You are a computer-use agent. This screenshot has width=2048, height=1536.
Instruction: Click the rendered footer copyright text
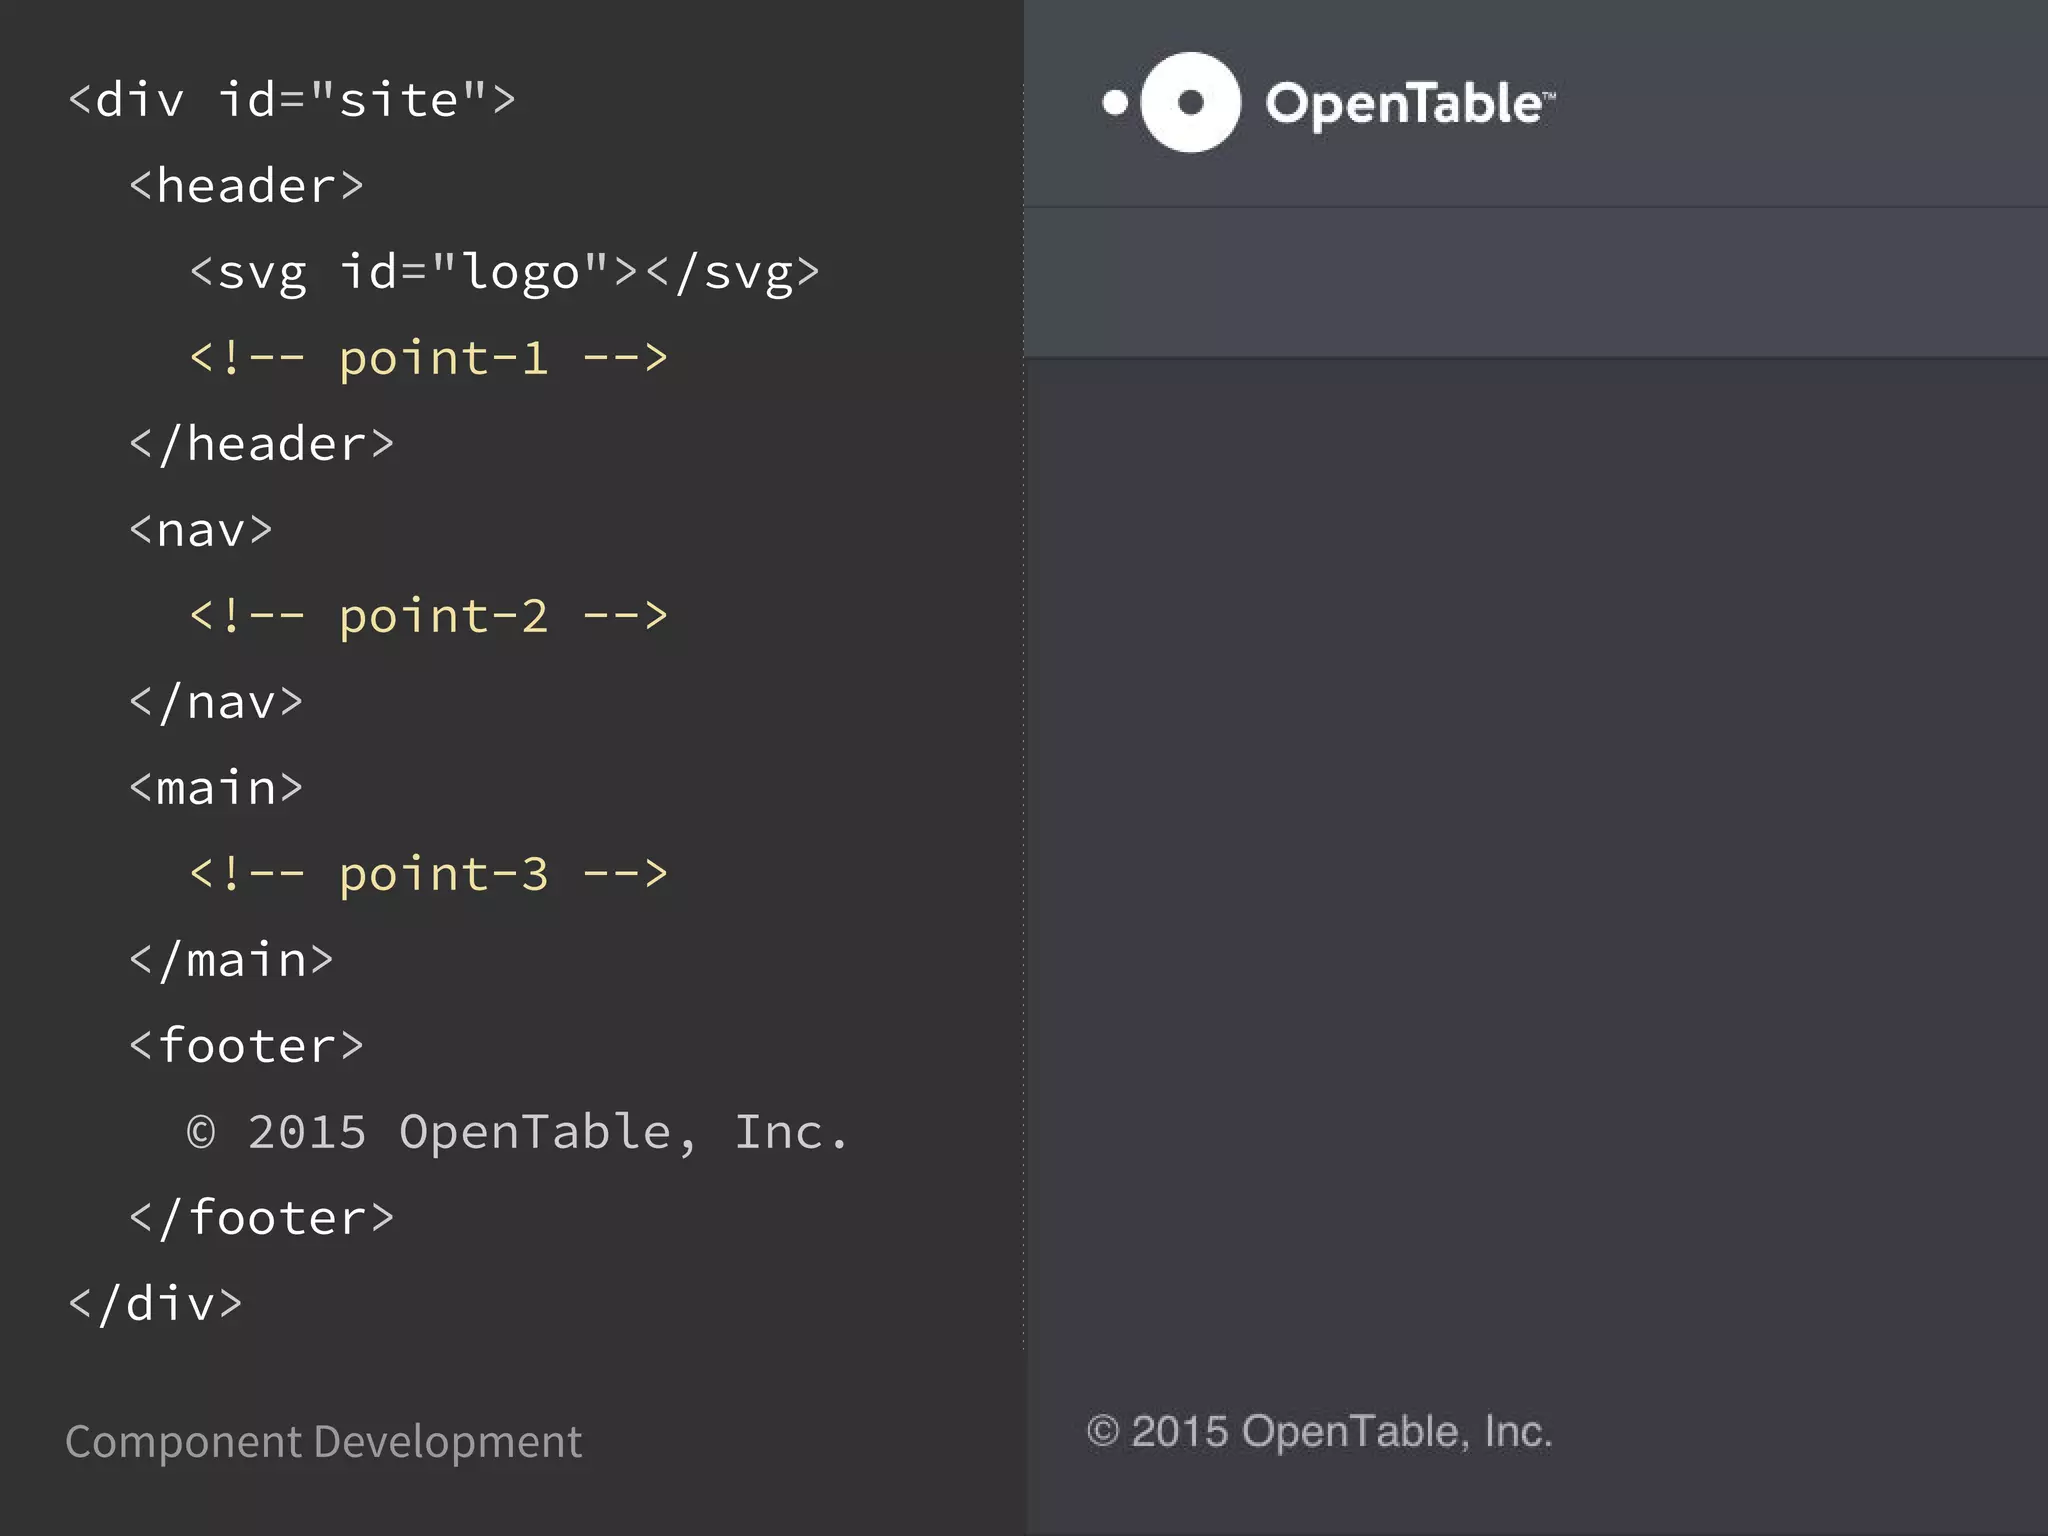click(x=1319, y=1432)
